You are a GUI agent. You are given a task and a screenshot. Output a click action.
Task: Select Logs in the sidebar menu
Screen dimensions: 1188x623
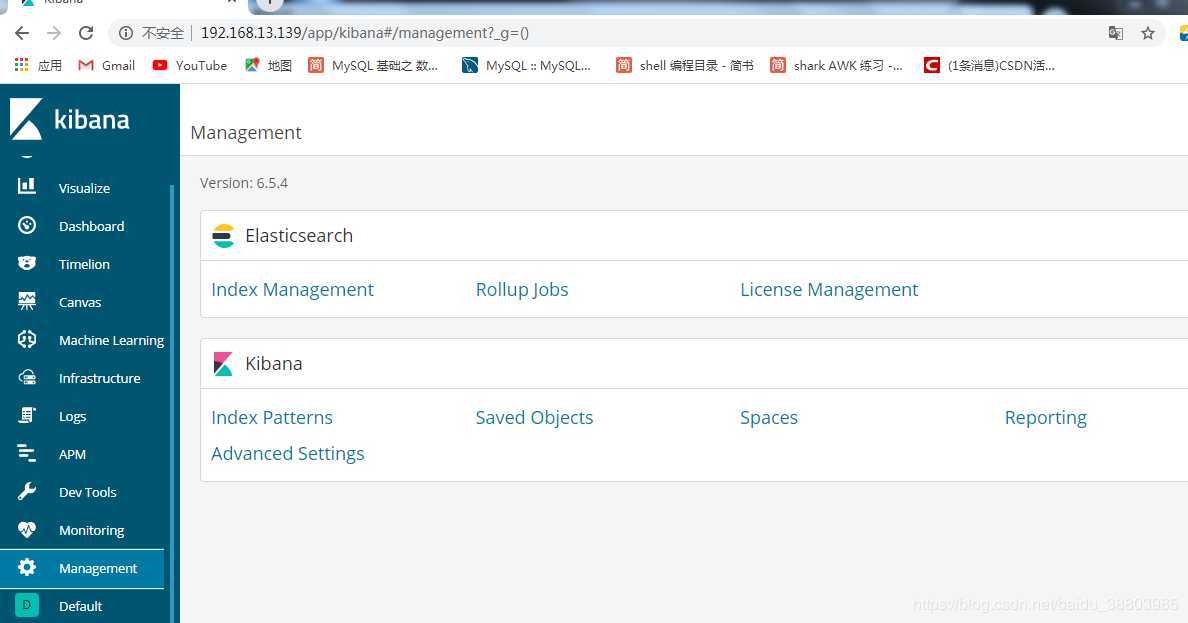coord(72,416)
